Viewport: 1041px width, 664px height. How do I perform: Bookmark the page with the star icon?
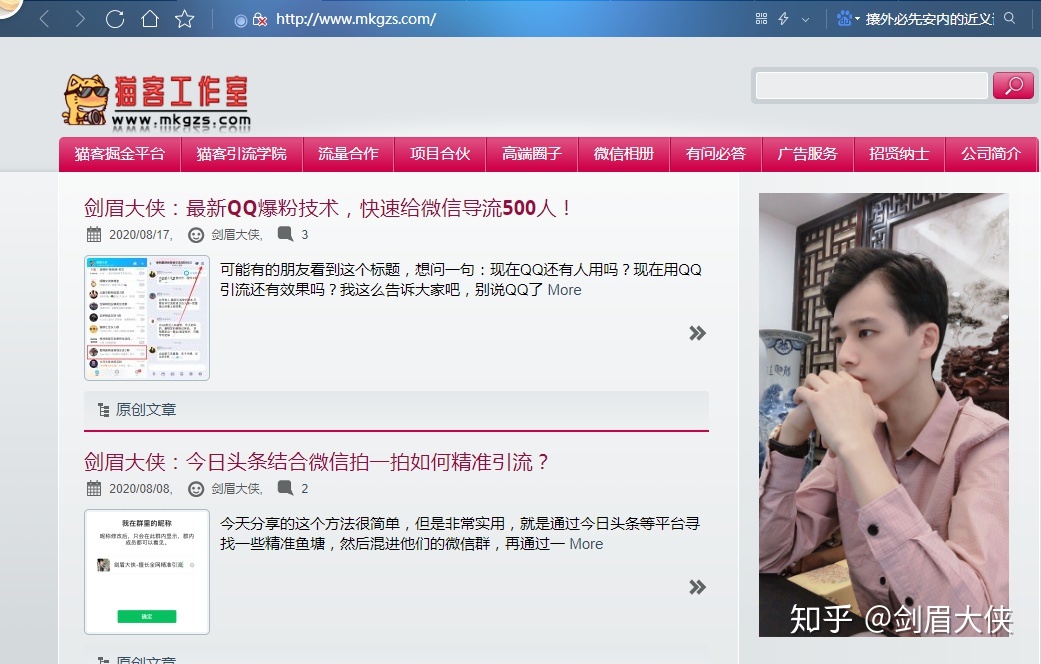pyautogui.click(x=185, y=19)
